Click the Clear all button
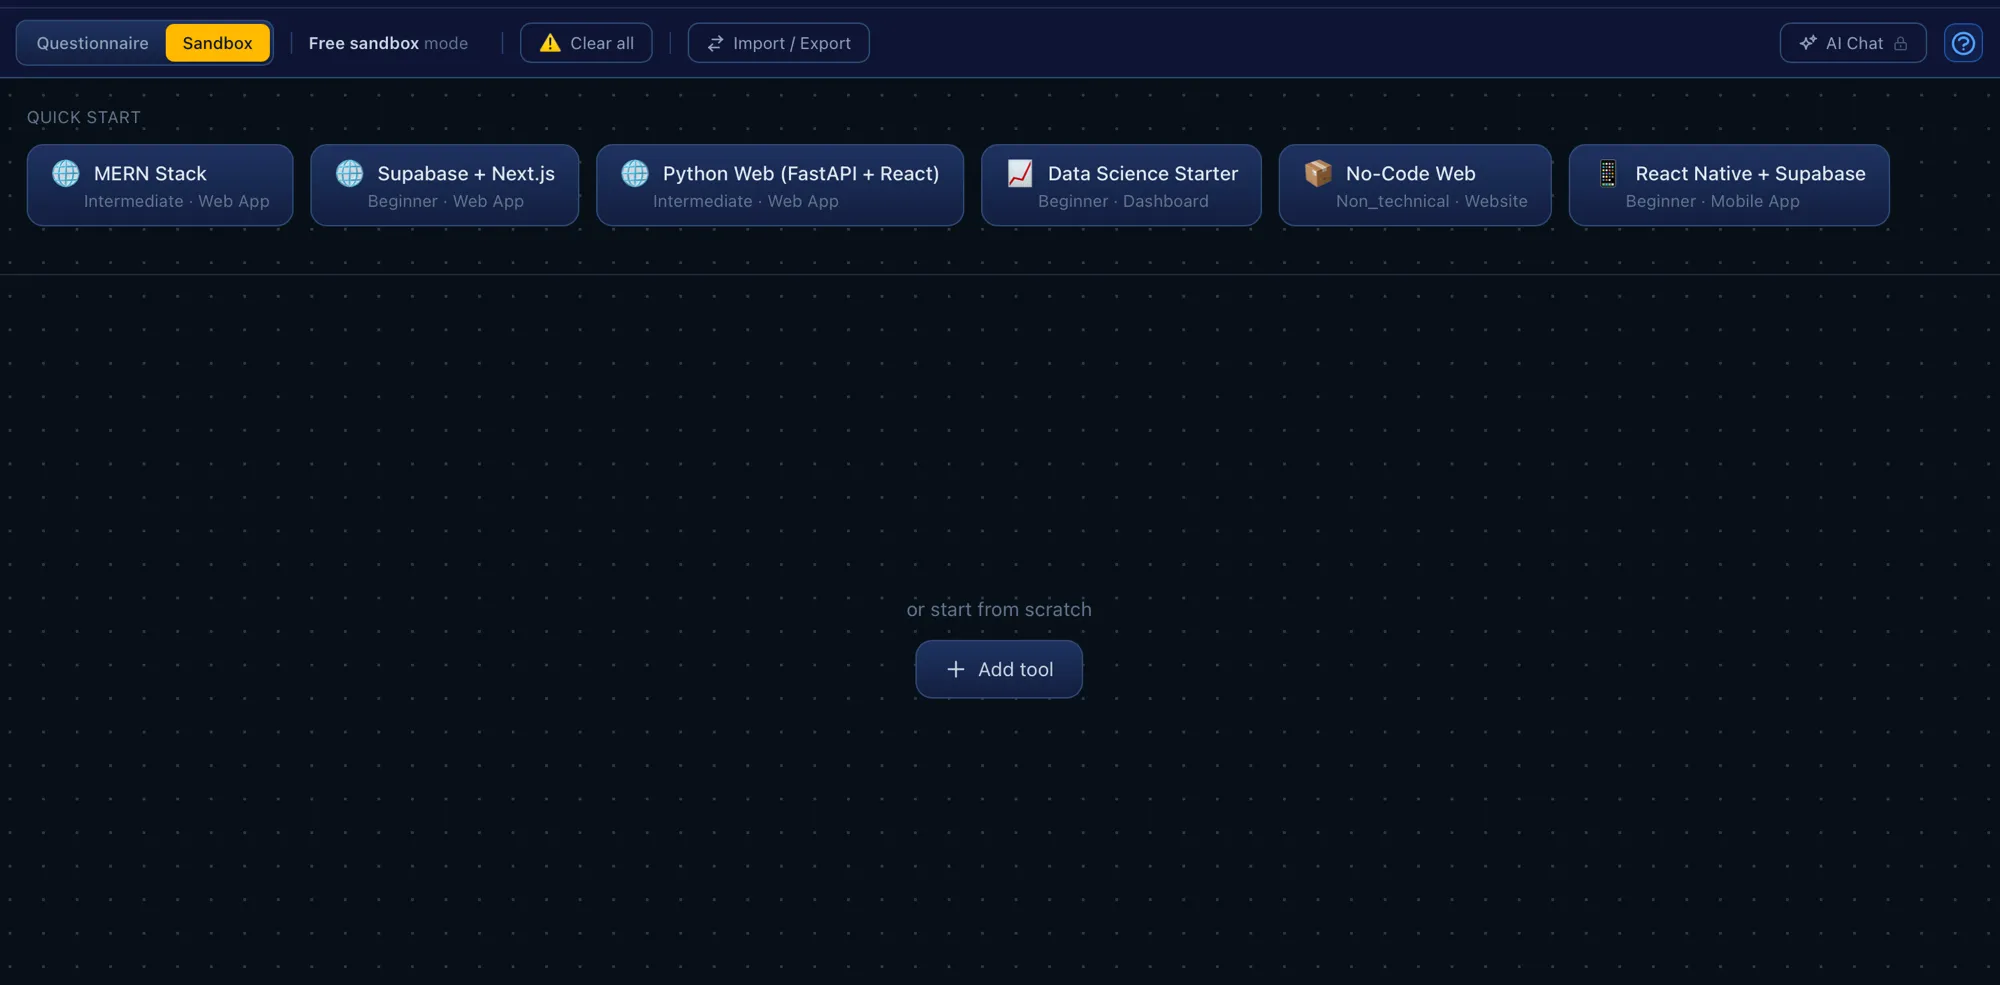Screen dimensions: 2000x985 [x=586, y=43]
